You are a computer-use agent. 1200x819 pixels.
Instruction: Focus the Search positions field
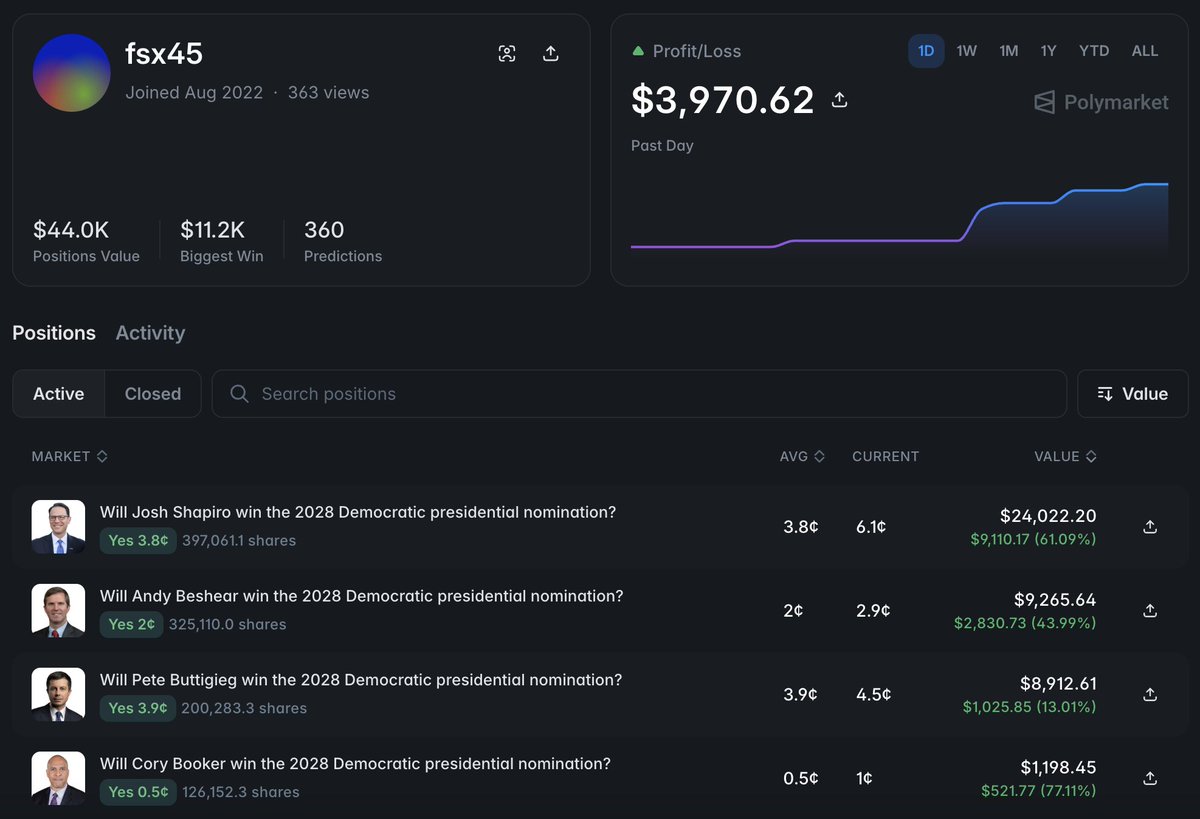[x=639, y=394]
